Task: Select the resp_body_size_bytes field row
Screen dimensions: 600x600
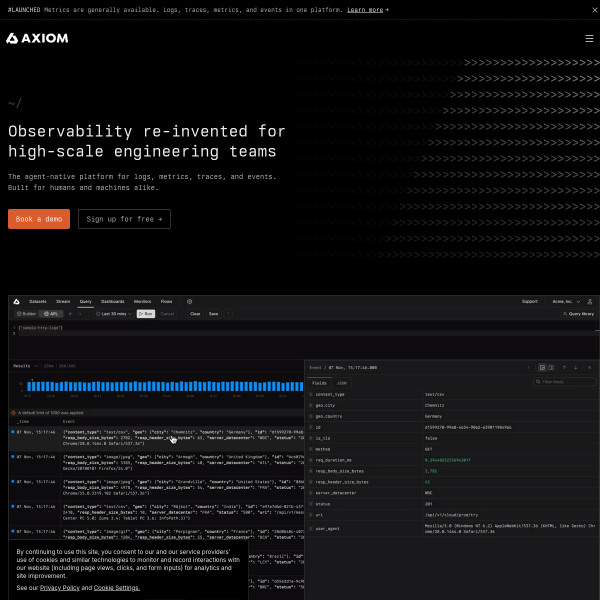Action: (x=452, y=471)
